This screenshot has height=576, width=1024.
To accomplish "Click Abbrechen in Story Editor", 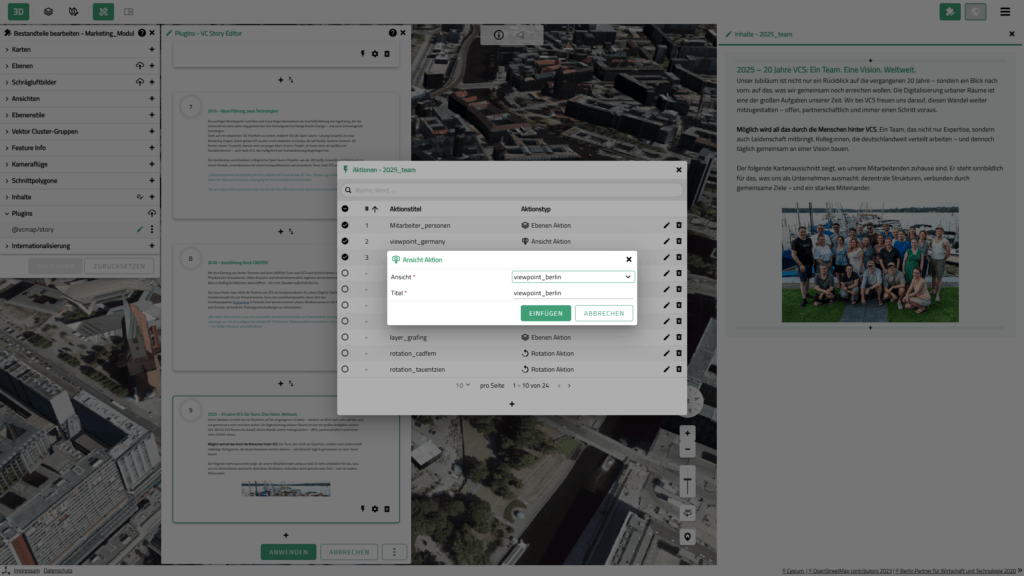I will coord(349,552).
